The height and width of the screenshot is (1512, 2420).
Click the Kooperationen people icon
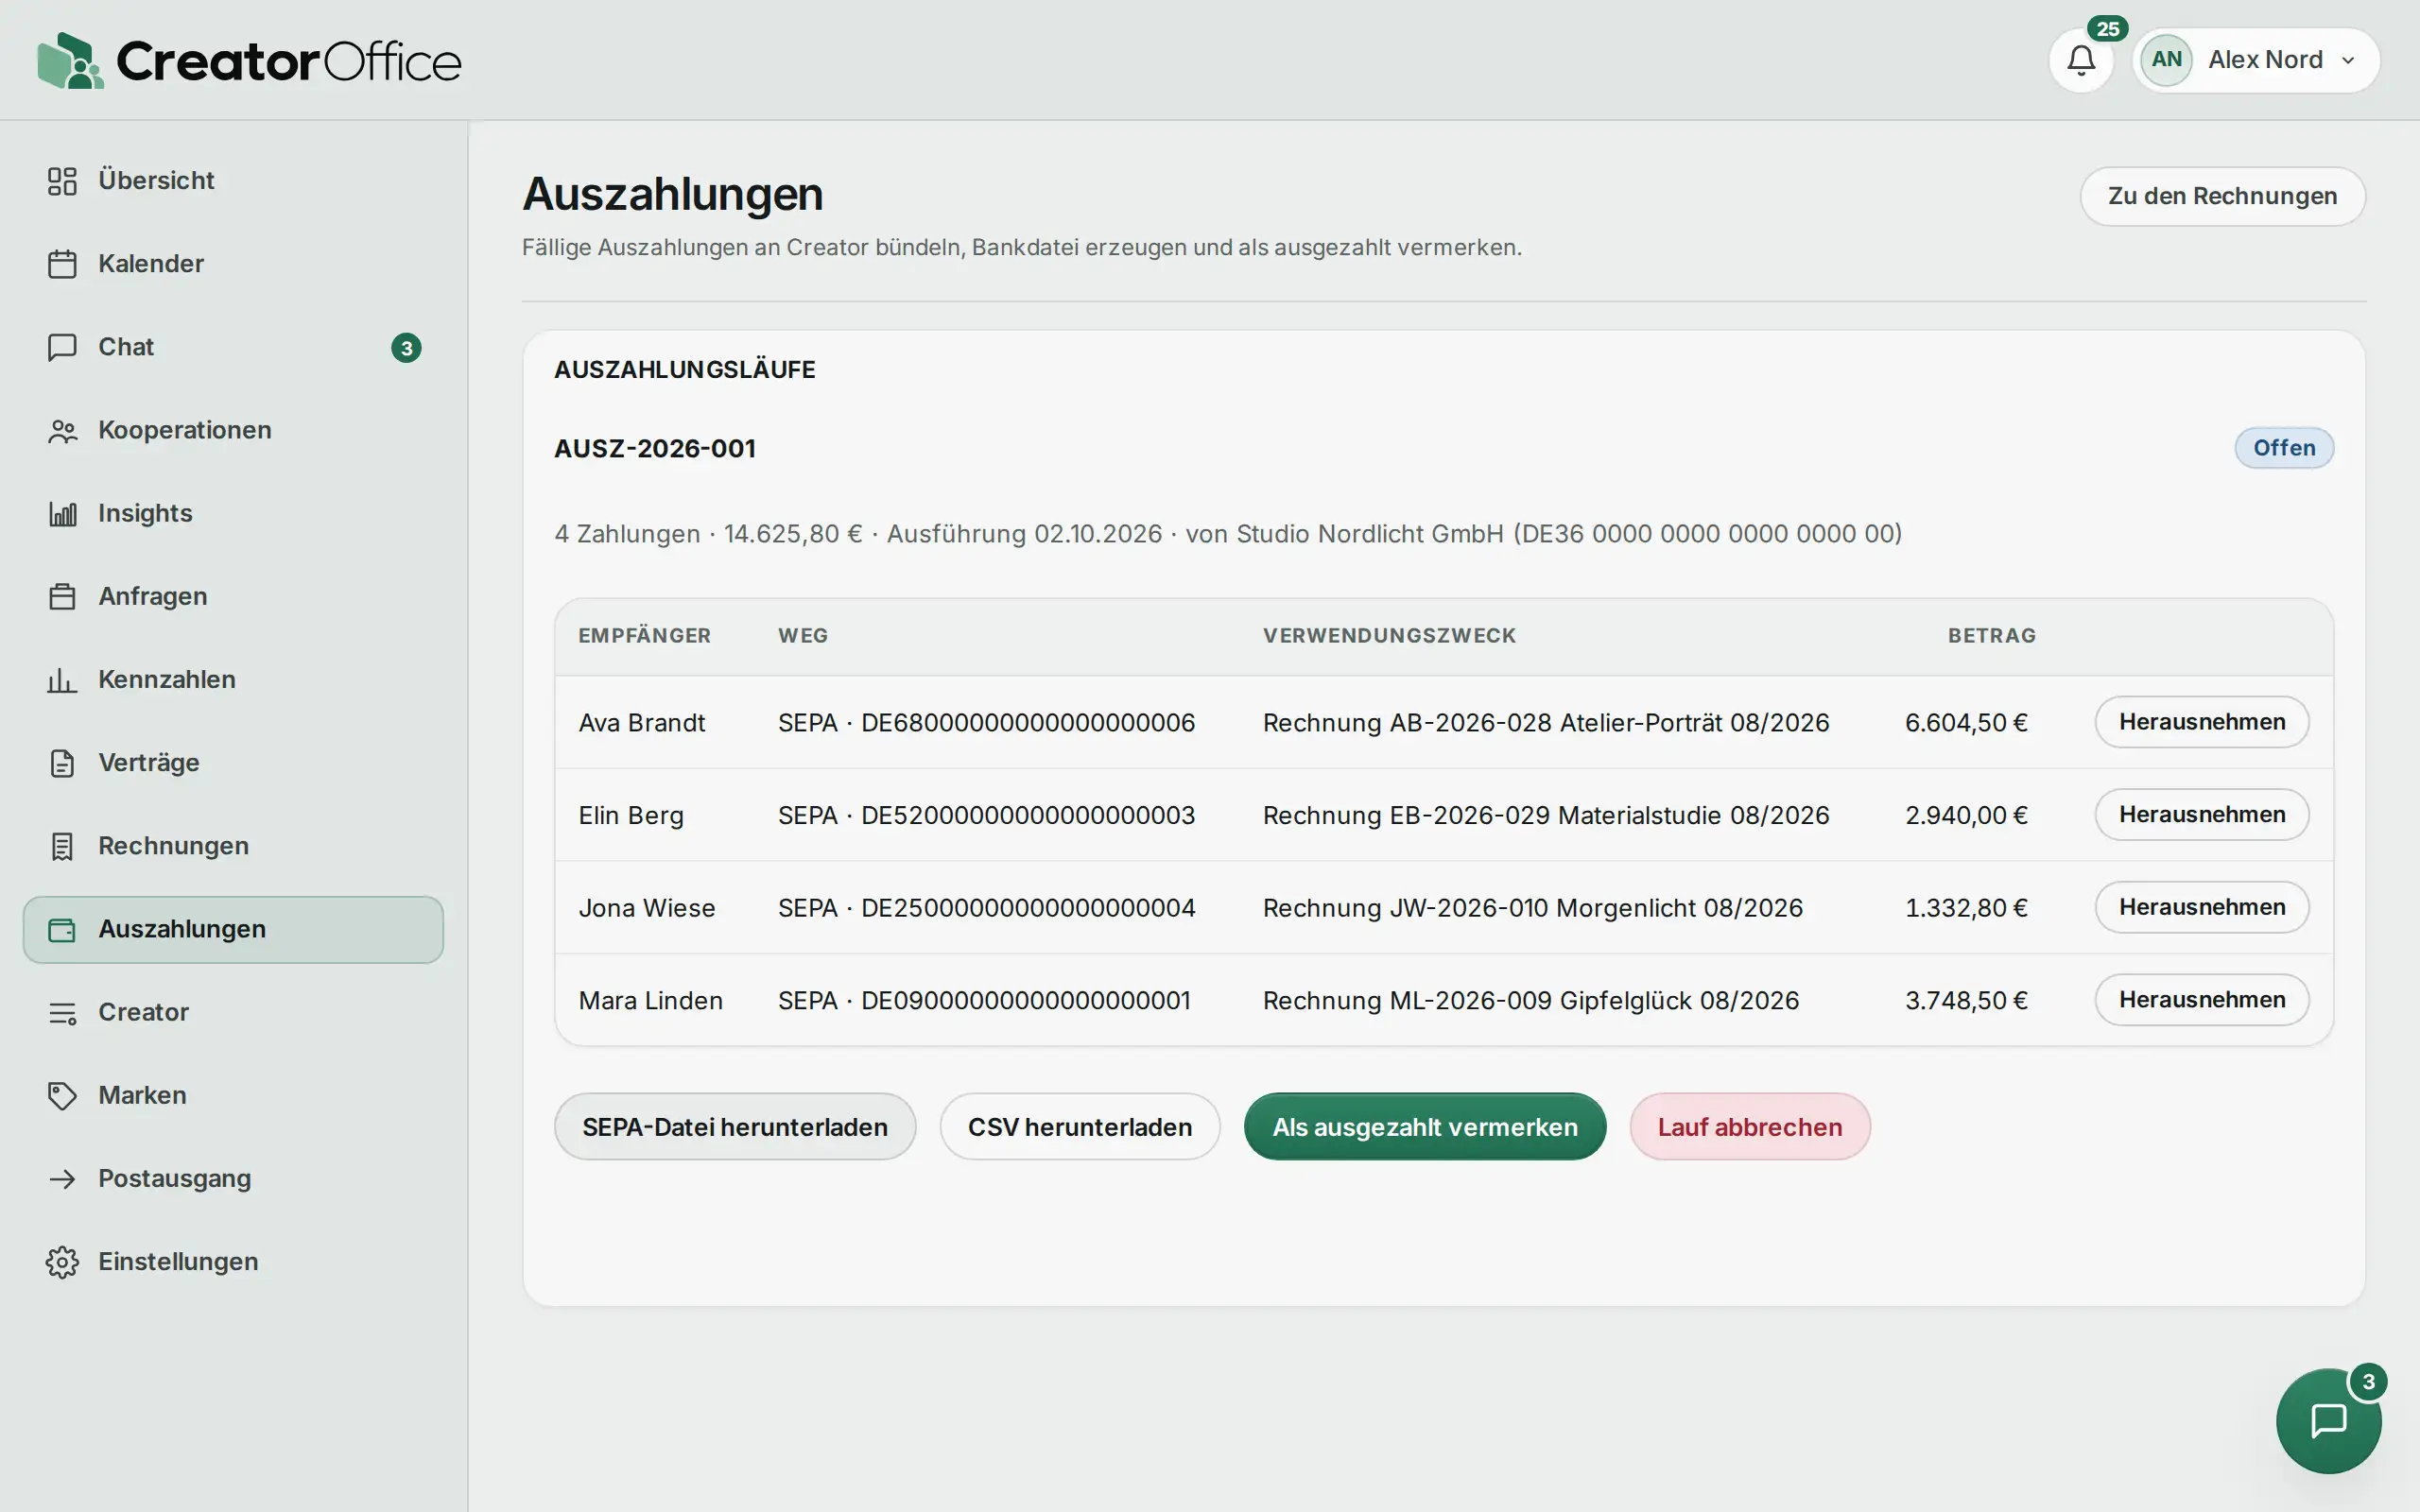tap(62, 430)
